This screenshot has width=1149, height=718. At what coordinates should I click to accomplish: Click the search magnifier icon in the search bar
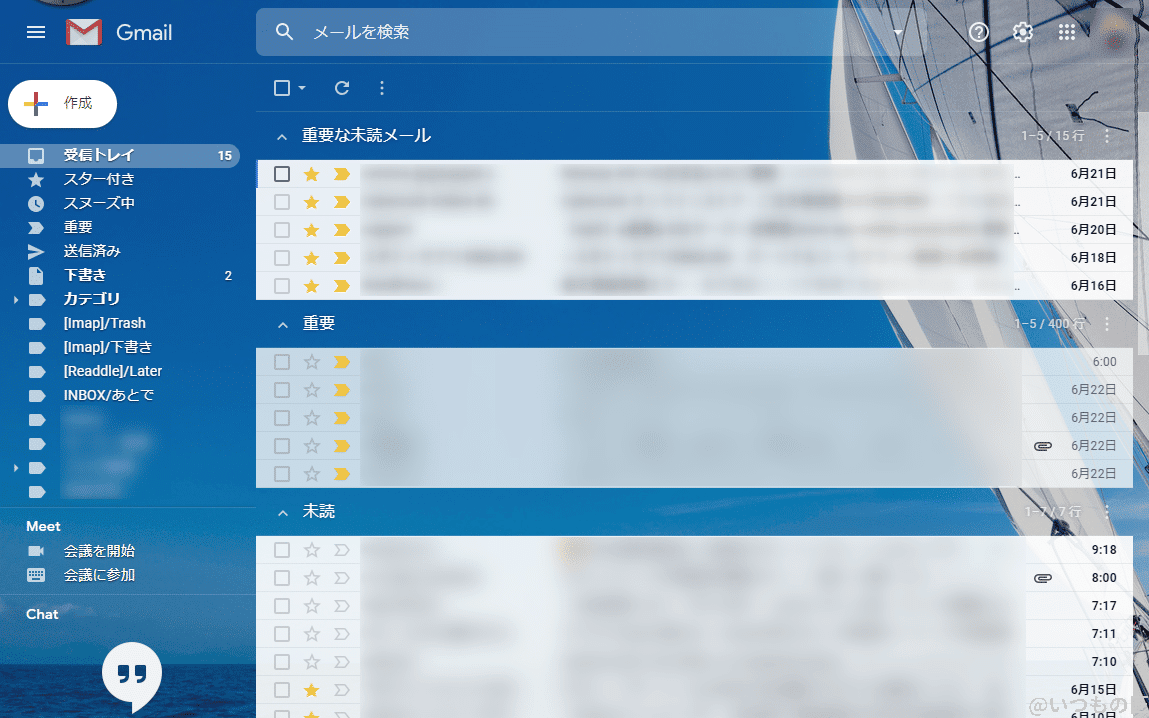tap(284, 31)
